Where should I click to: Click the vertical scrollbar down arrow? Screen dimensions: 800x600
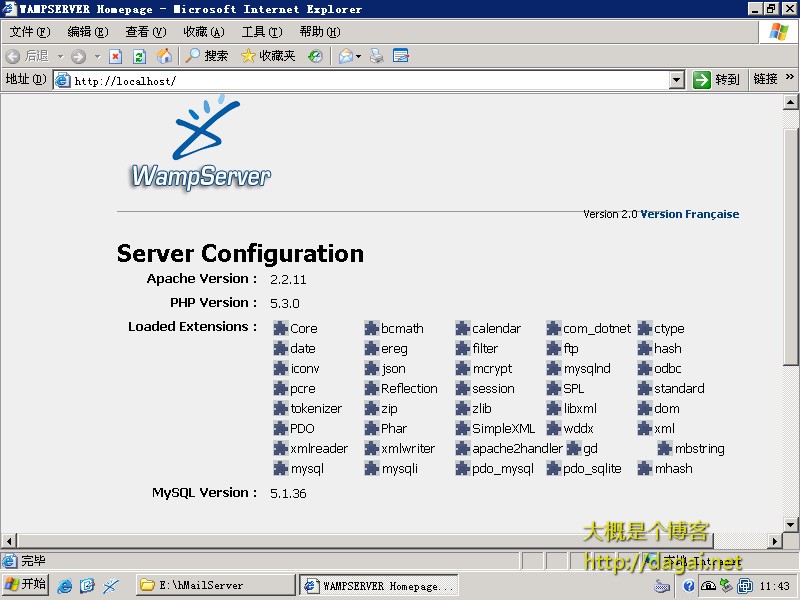(x=790, y=524)
